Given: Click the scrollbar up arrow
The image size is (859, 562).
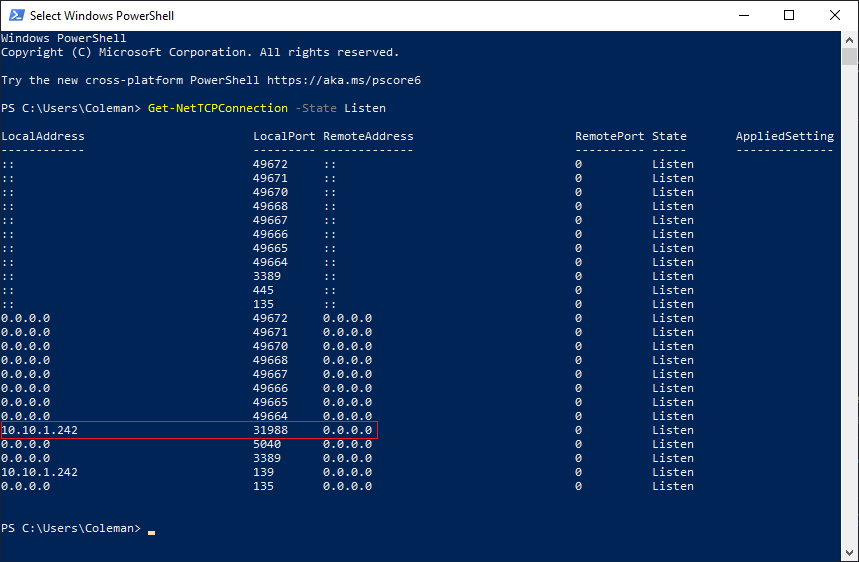Looking at the screenshot, I should tap(850, 38).
